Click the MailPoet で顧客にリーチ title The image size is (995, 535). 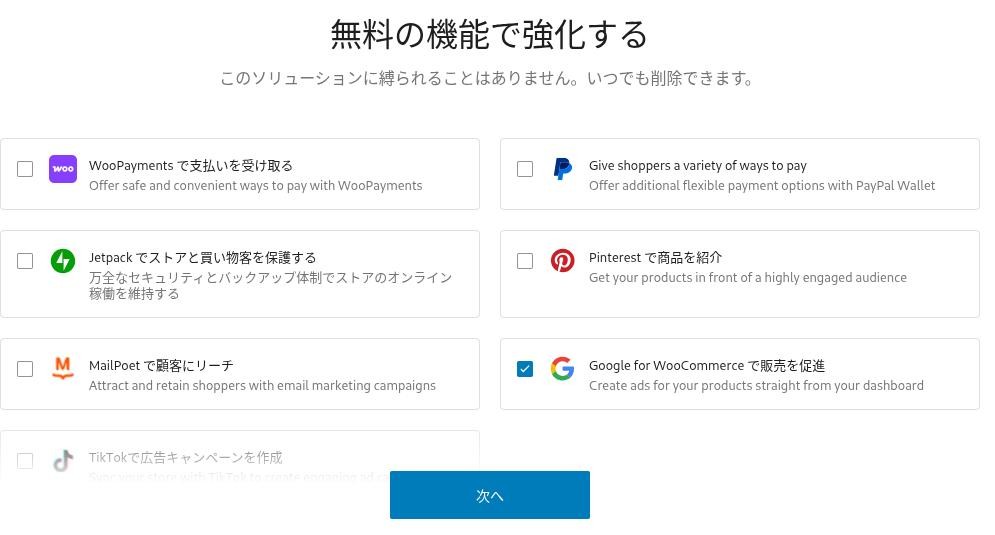161,366
